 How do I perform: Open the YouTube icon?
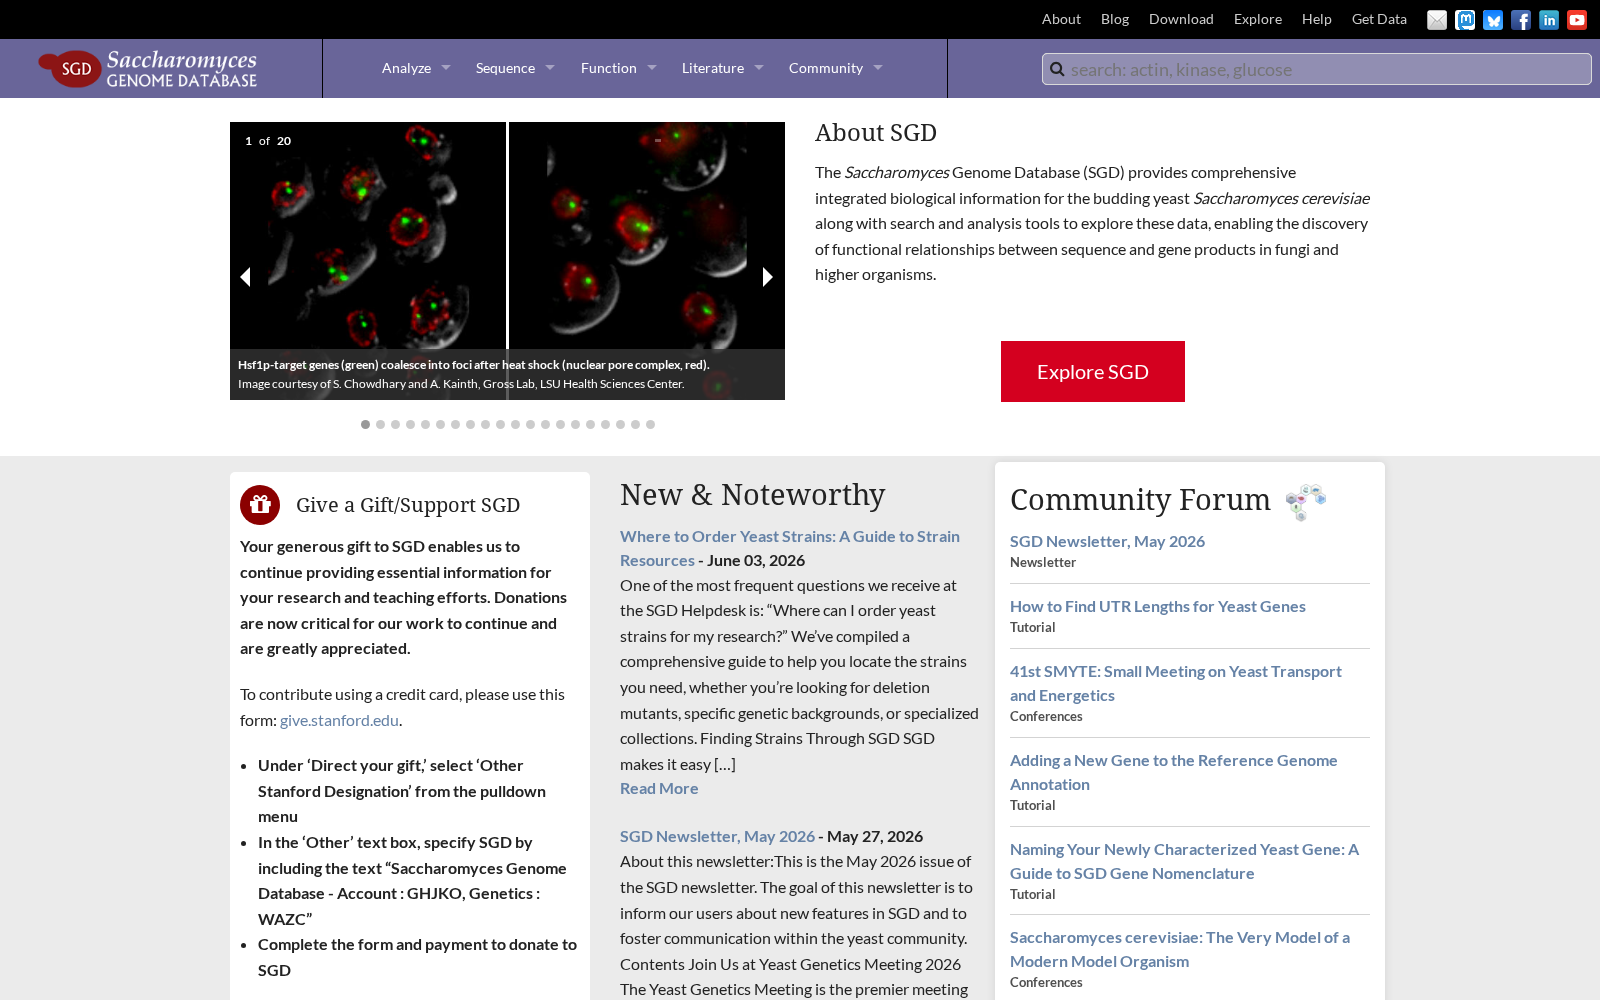pyautogui.click(x=1577, y=20)
